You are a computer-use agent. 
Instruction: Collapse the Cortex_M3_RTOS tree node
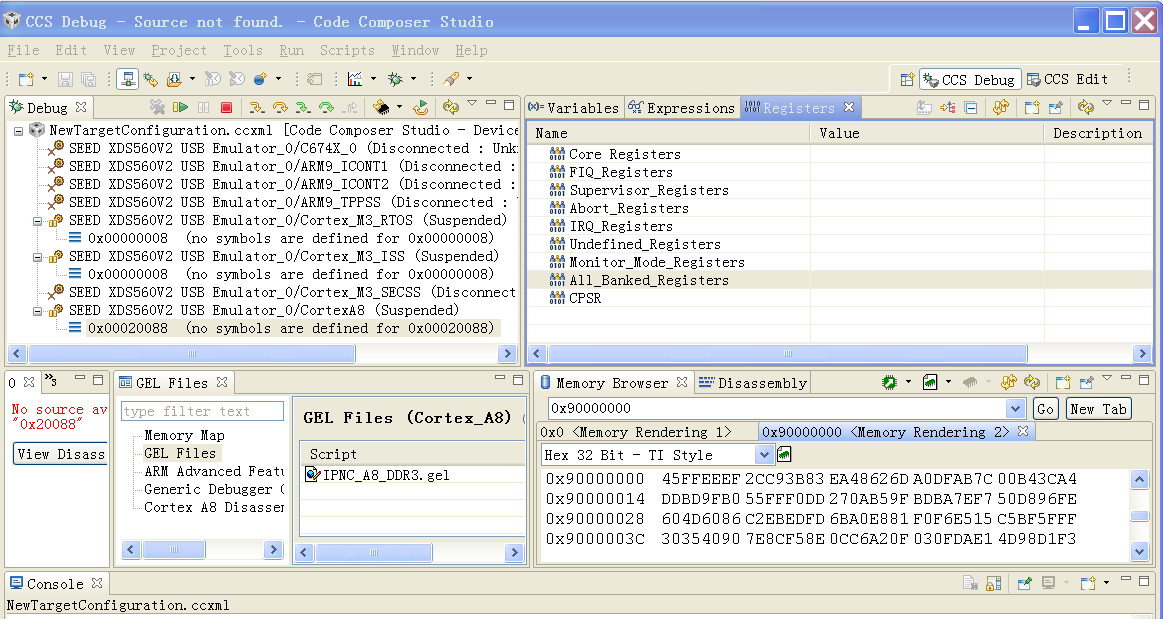point(37,220)
